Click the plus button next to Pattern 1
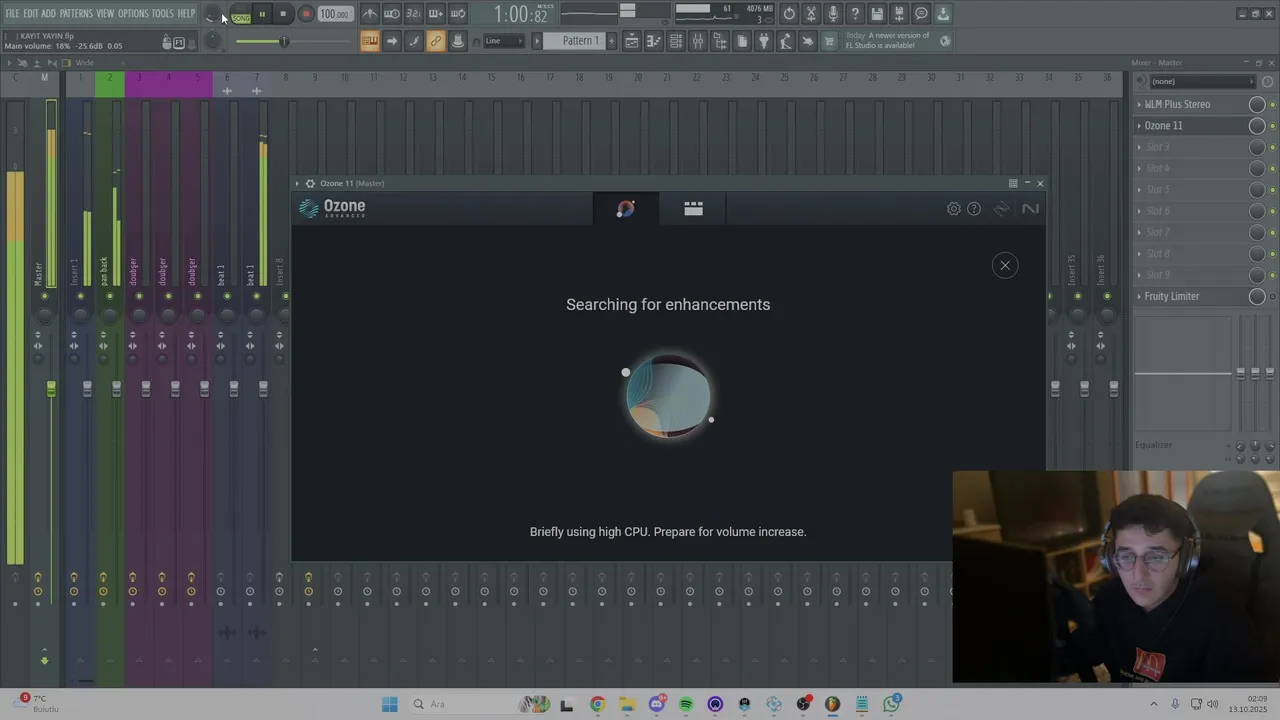Viewport: 1280px width, 720px height. (610, 41)
